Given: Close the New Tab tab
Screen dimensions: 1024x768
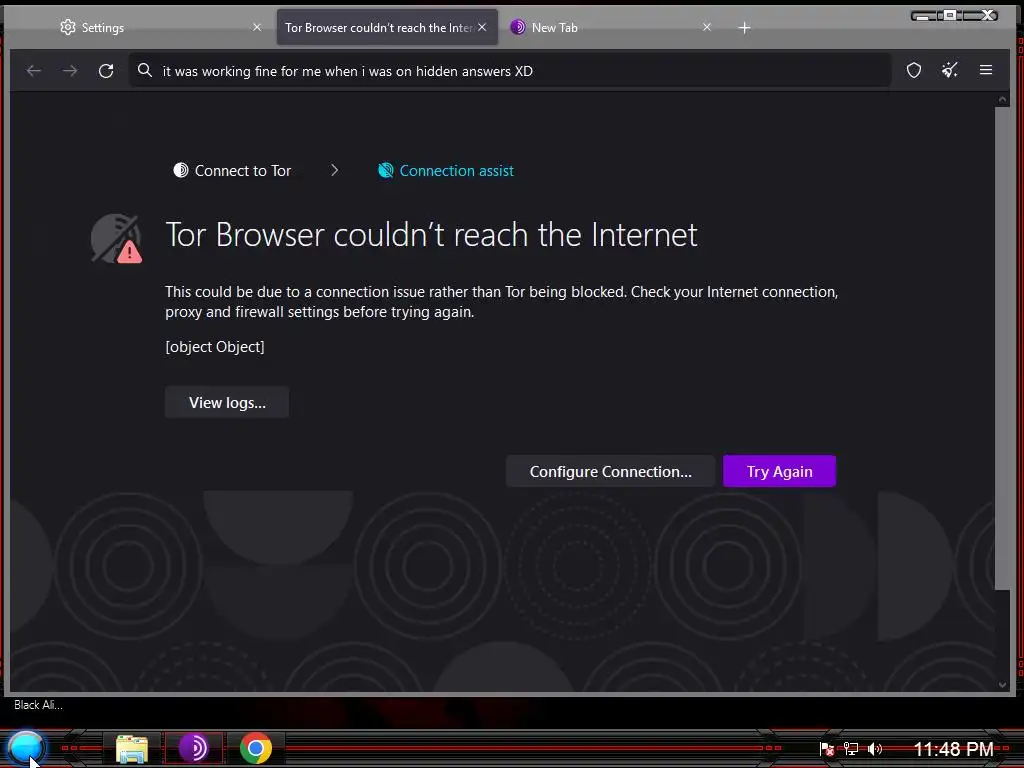Looking at the screenshot, I should (x=707, y=27).
